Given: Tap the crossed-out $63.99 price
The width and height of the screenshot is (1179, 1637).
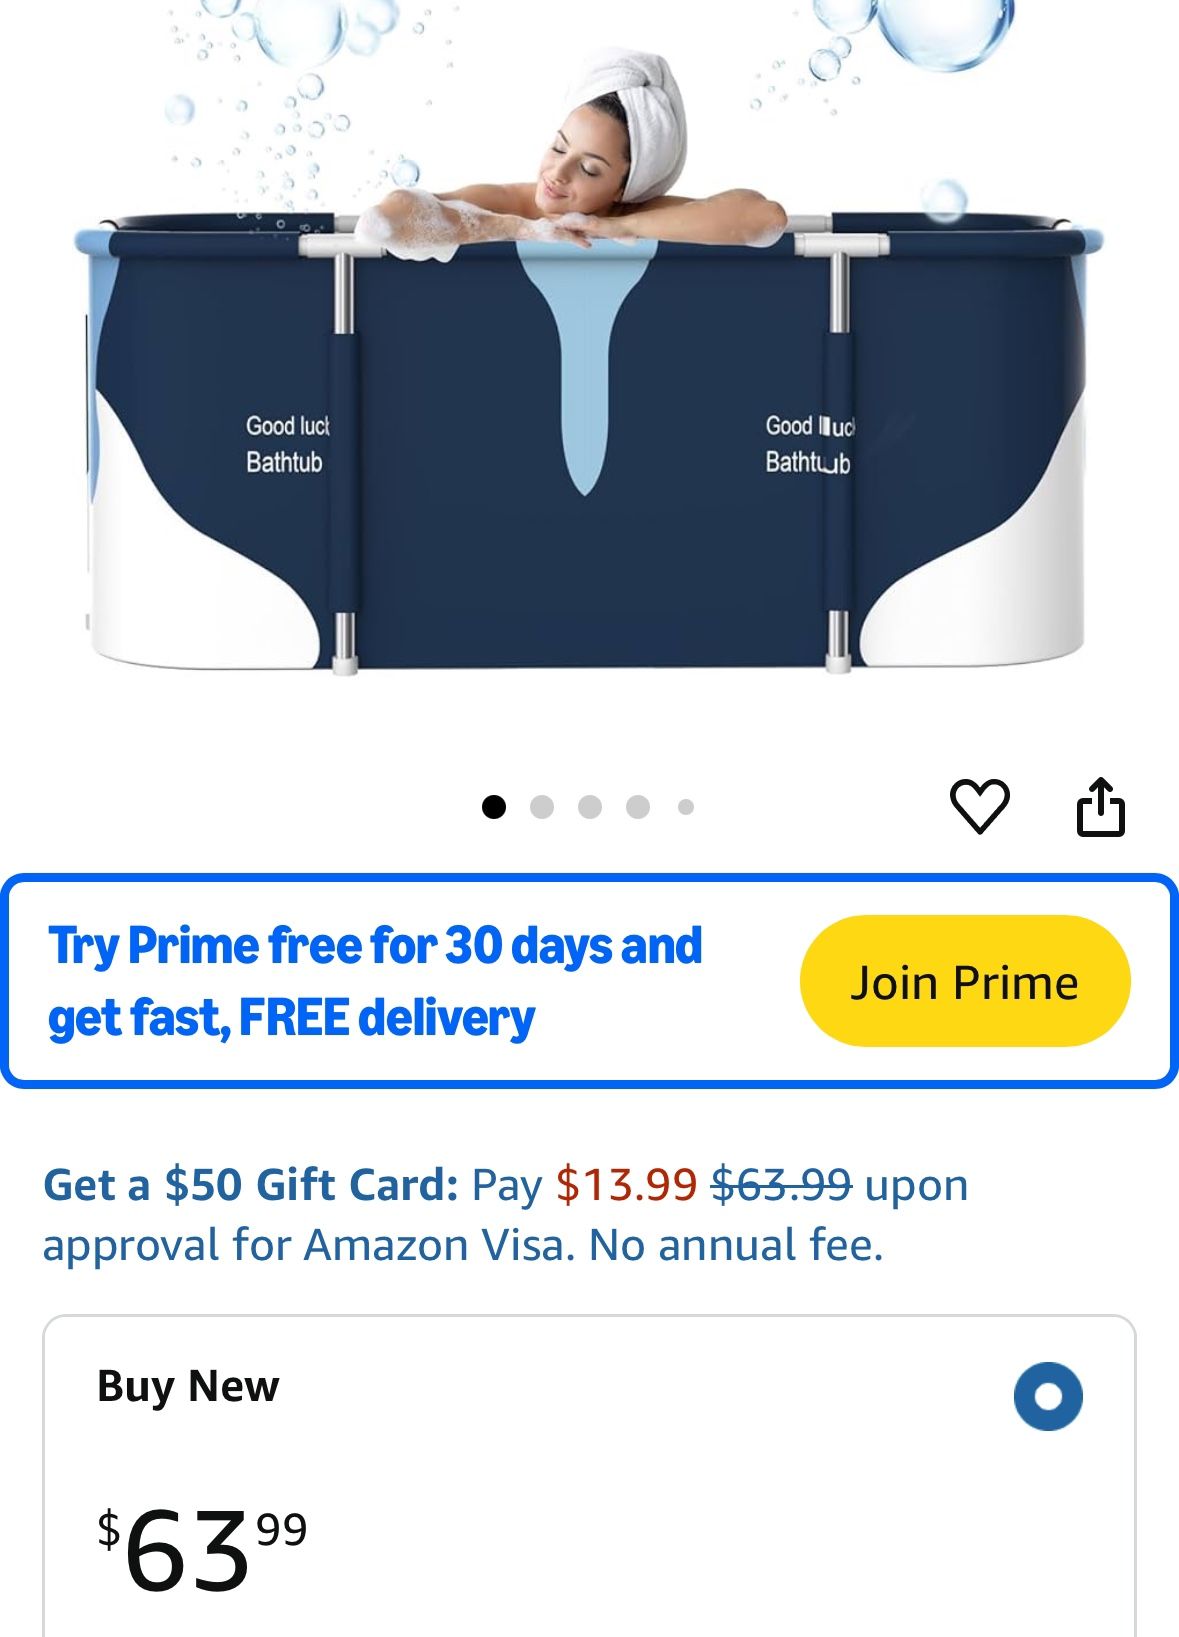Looking at the screenshot, I should click(x=781, y=1185).
